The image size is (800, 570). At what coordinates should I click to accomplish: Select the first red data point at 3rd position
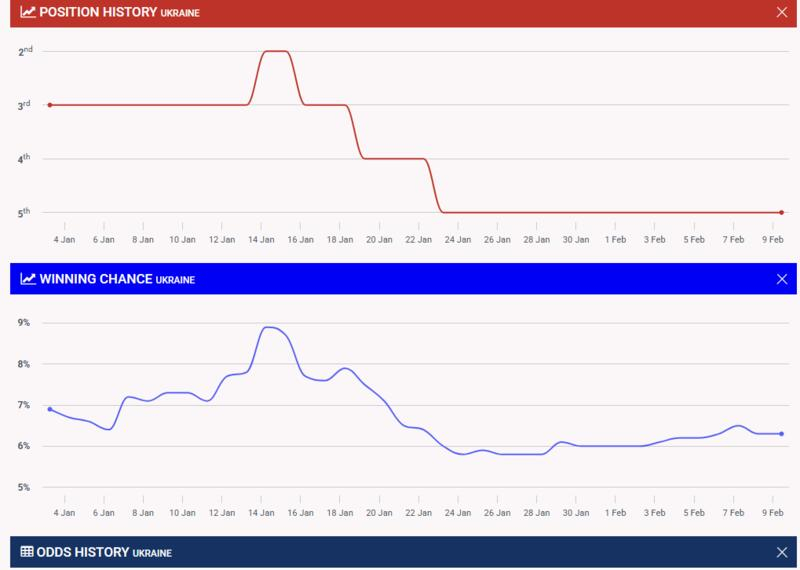tap(50, 105)
